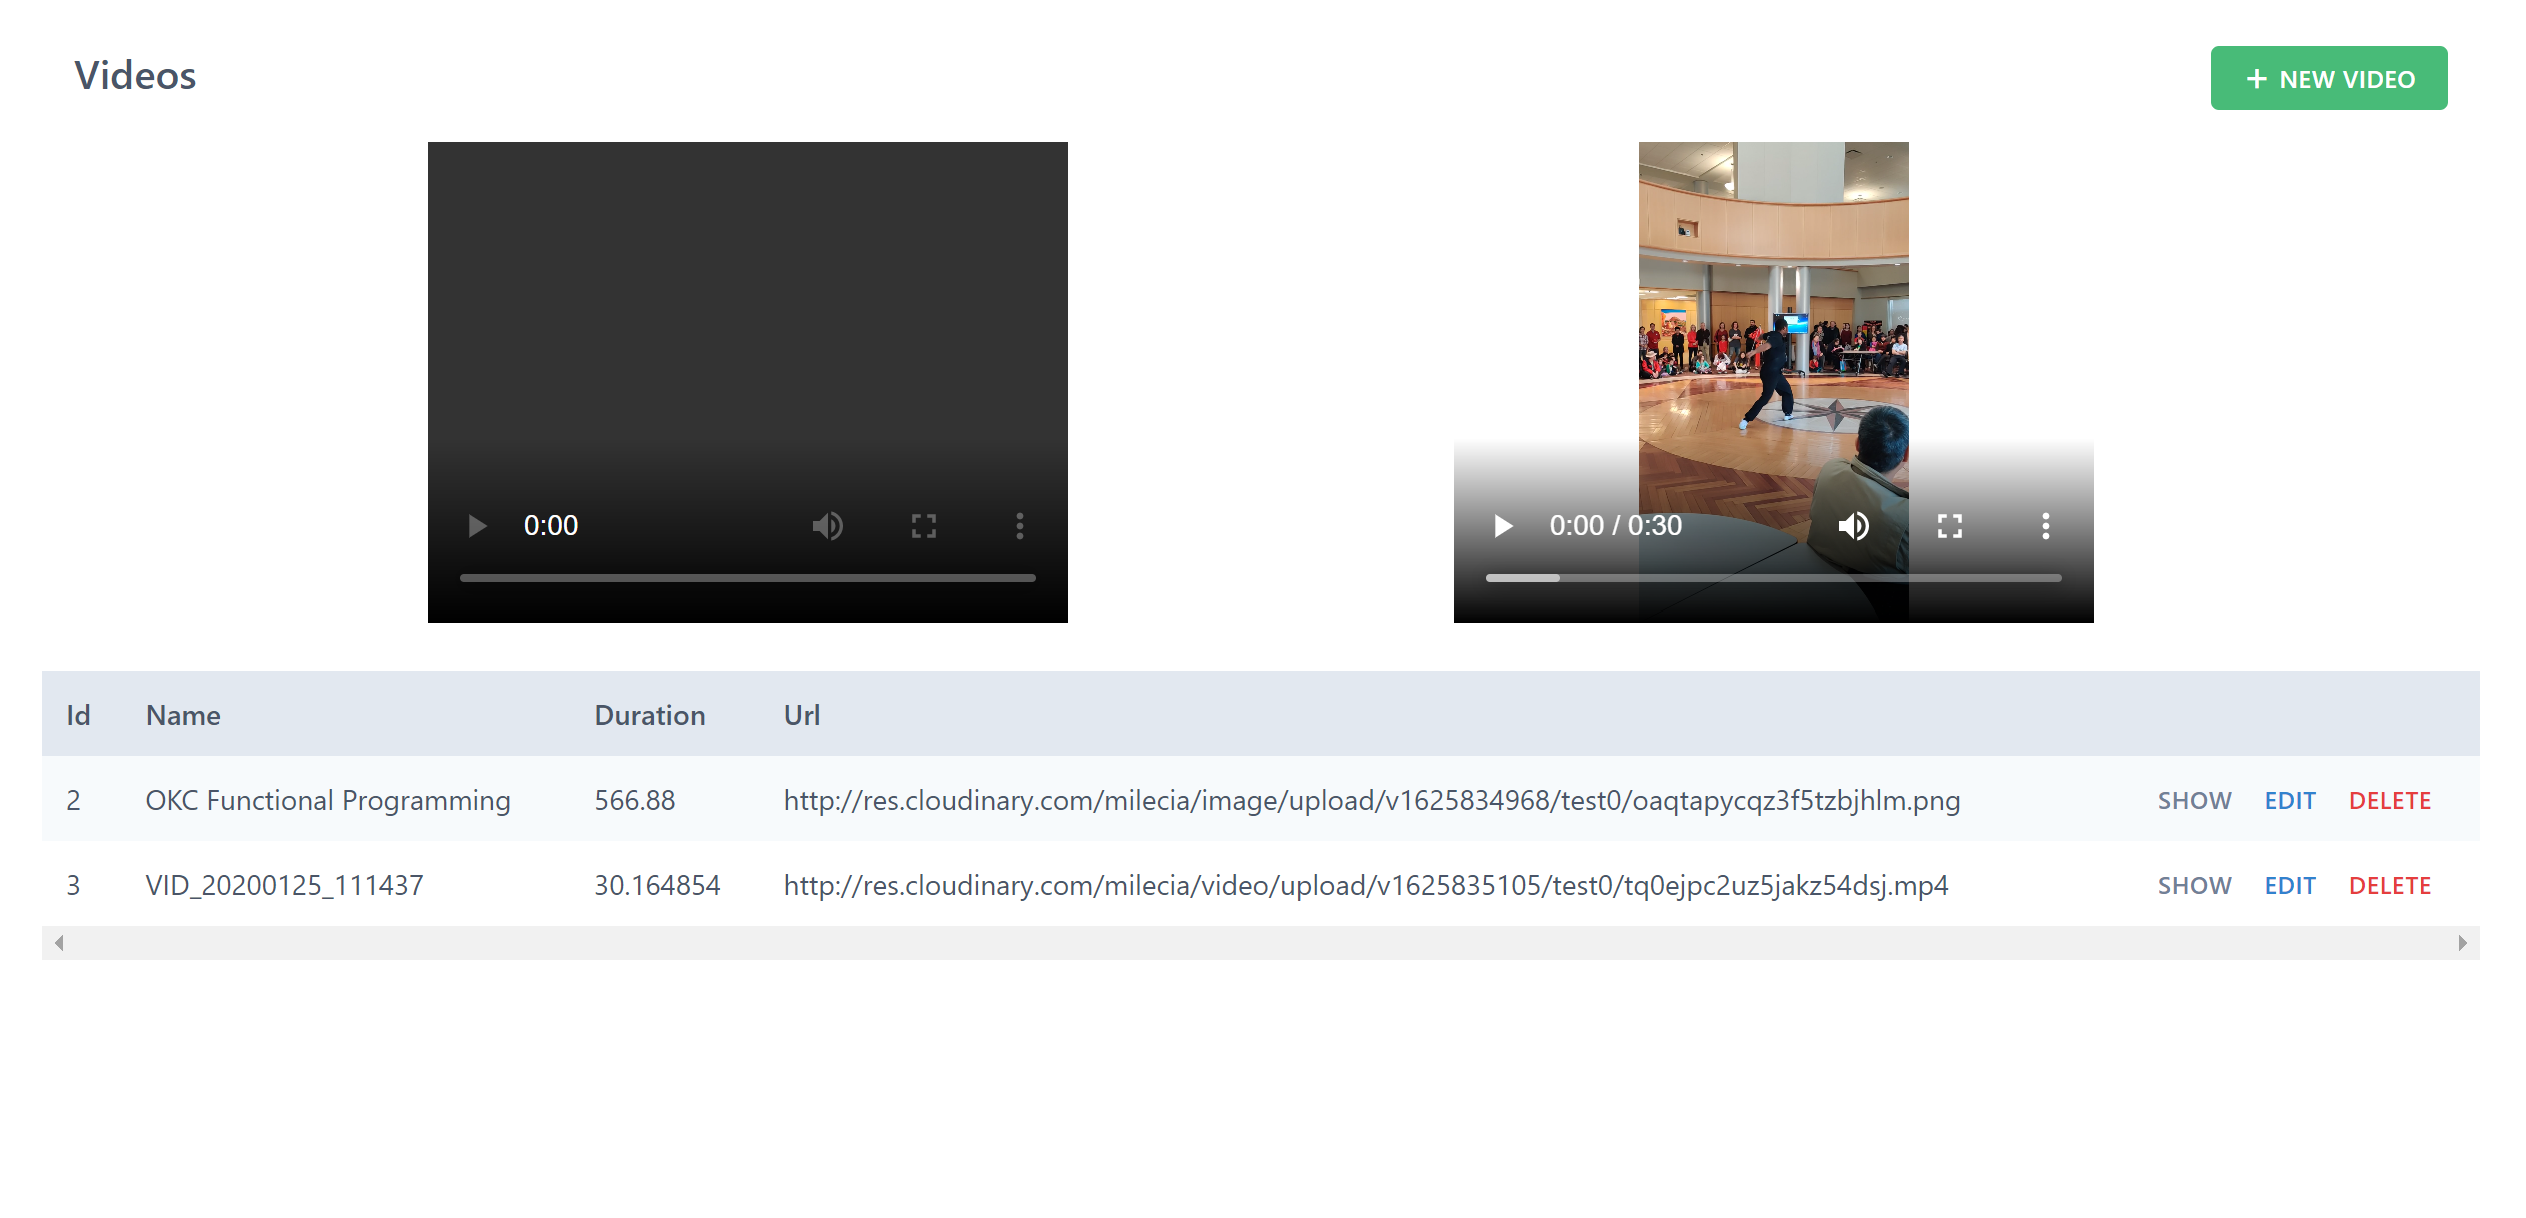The image size is (2526, 1218).
Task: Open more options on the left video player
Action: tap(1019, 525)
